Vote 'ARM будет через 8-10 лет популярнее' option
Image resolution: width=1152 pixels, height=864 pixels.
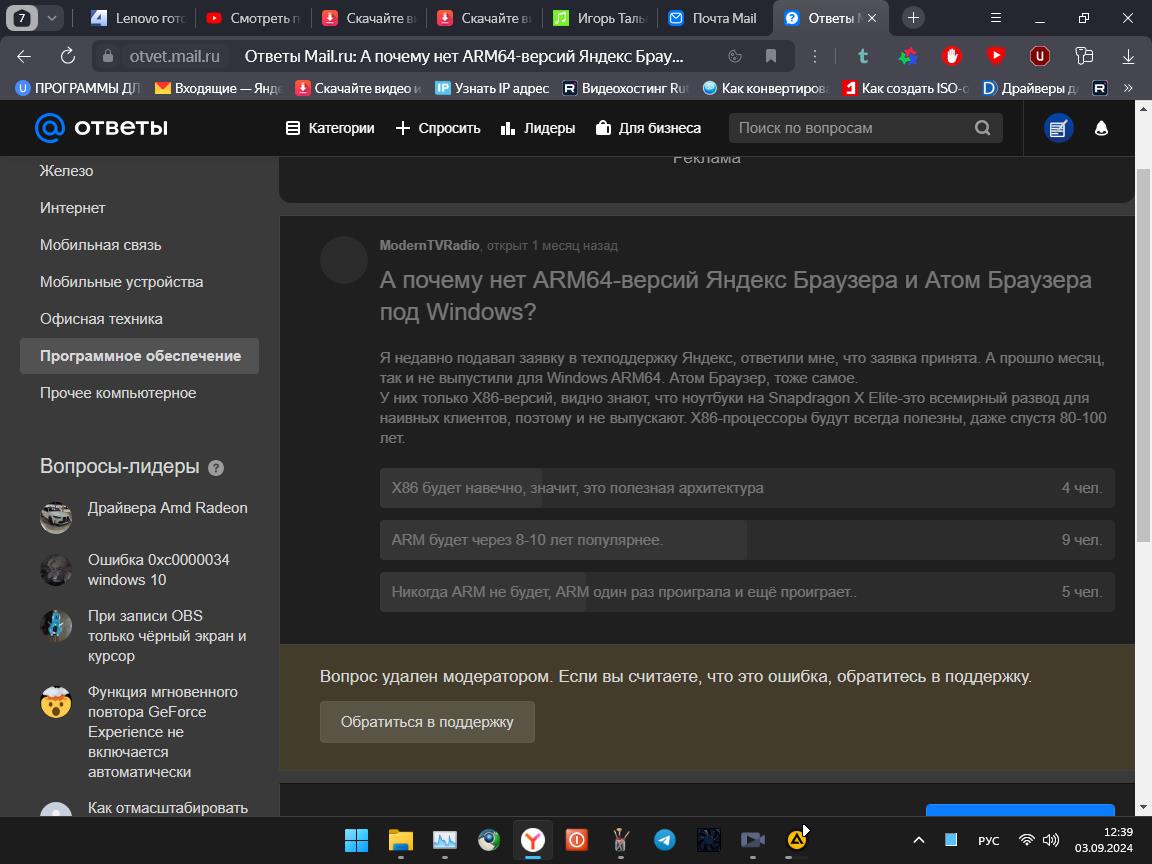[x=746, y=540]
